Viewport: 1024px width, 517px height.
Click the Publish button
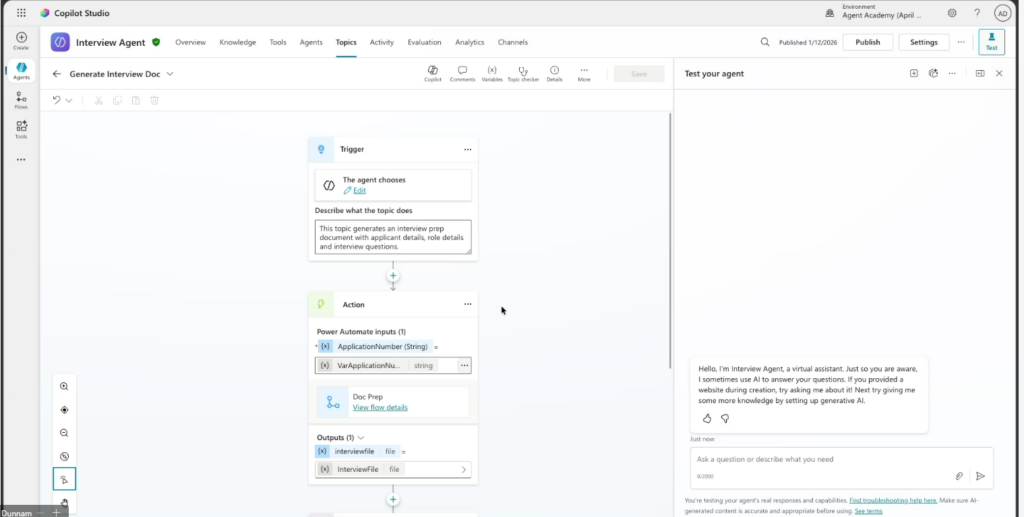[x=867, y=42]
